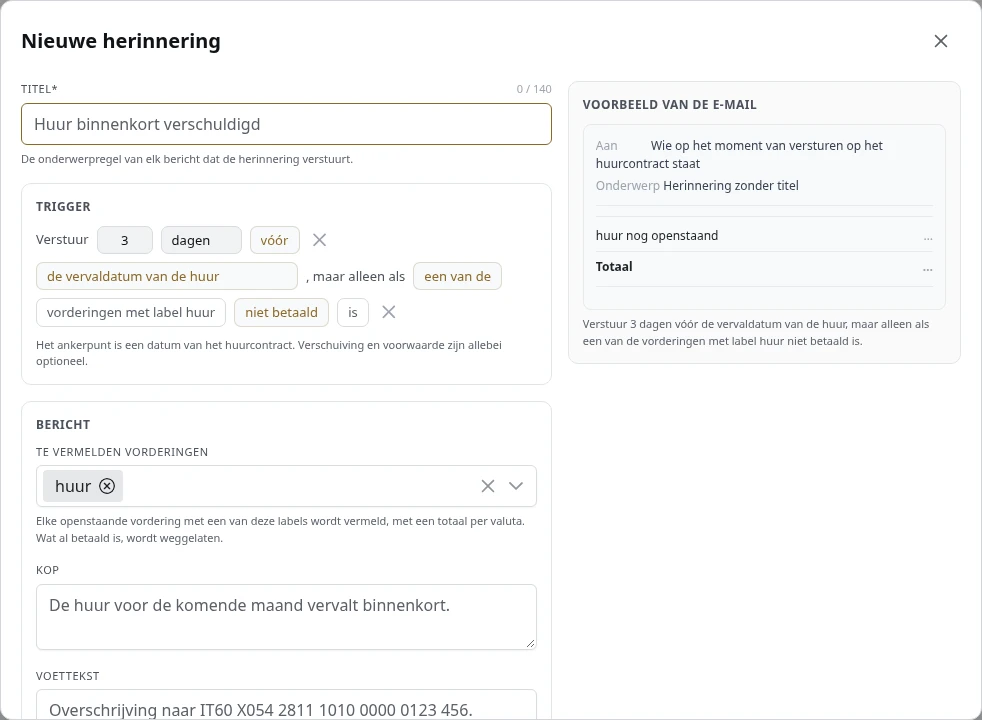Open the 'een van de' quantifier dropdown
The image size is (982, 720).
coord(457,276)
